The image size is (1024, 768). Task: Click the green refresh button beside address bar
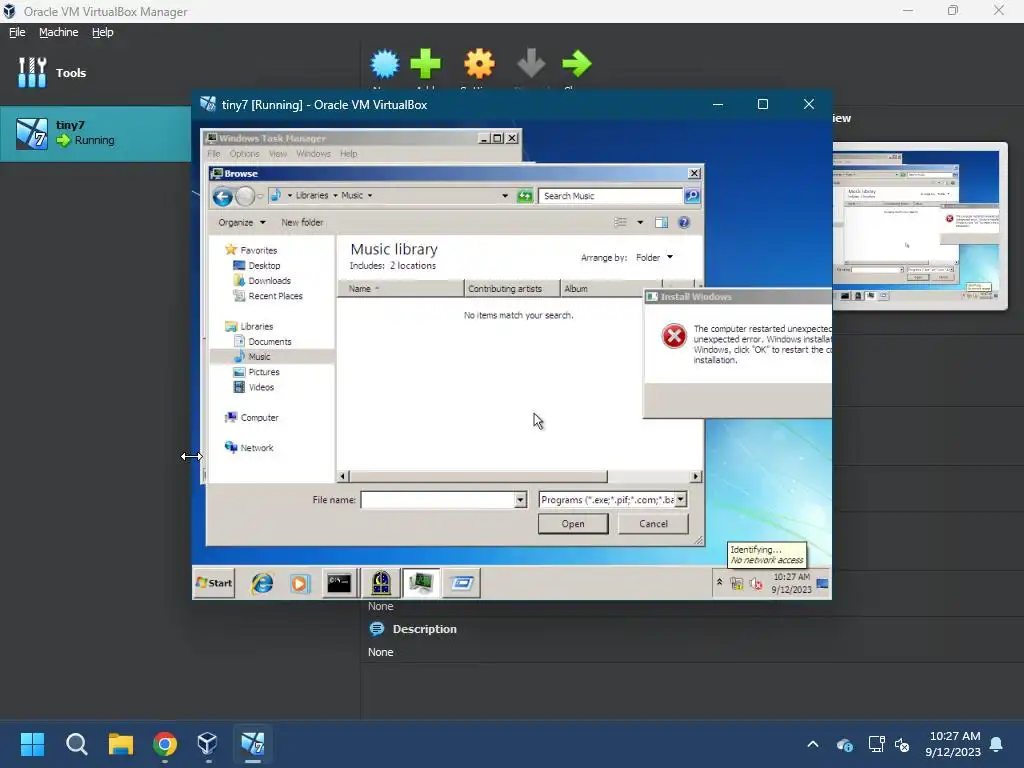(x=525, y=196)
